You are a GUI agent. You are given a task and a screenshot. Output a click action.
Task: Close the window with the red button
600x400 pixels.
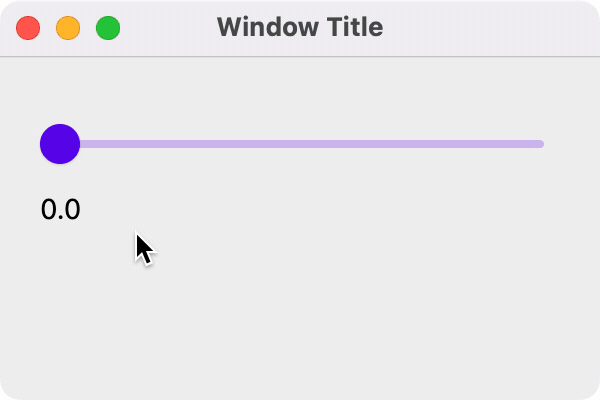[28, 28]
